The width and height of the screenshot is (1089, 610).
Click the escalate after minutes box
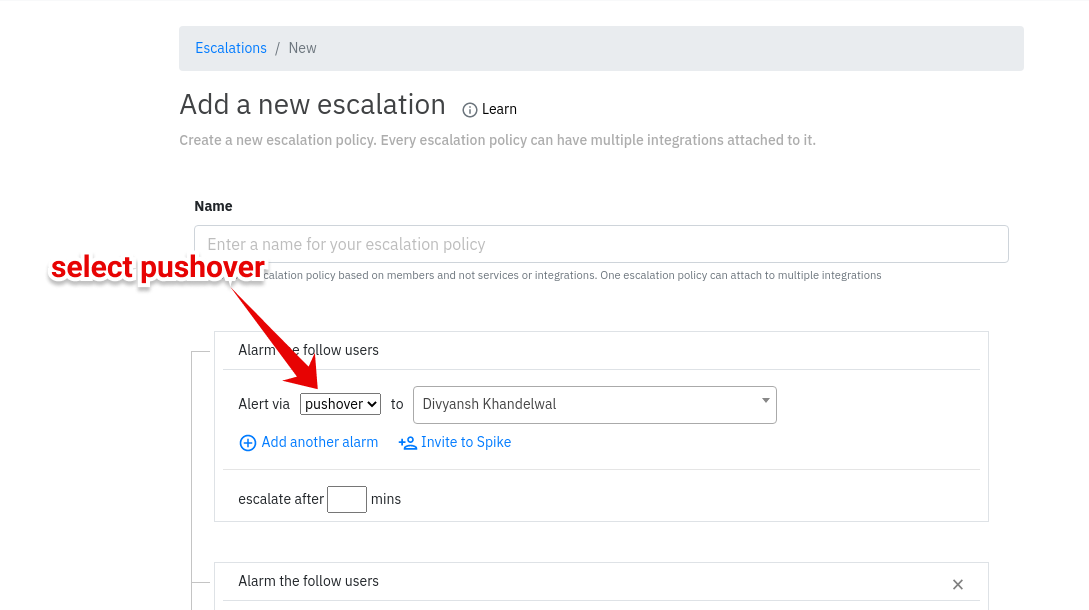[x=347, y=499]
